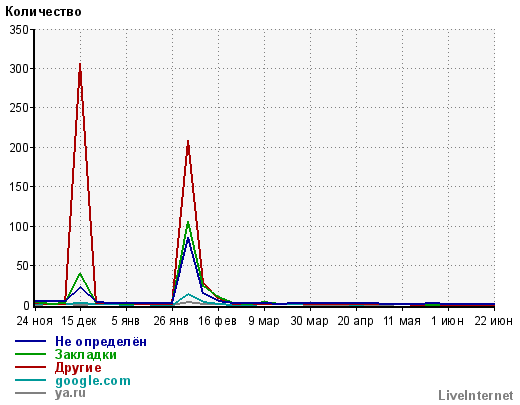
Task: Click the gray ya.ru legend line
Action: 30,393
